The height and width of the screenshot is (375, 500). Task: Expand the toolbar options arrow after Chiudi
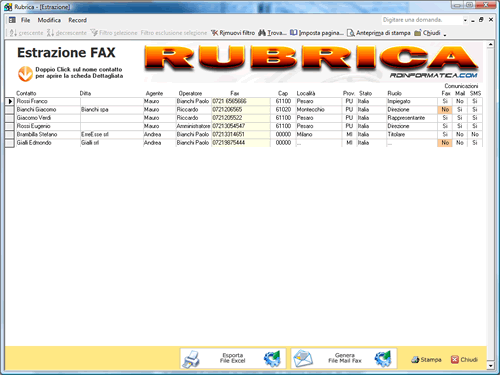point(445,34)
